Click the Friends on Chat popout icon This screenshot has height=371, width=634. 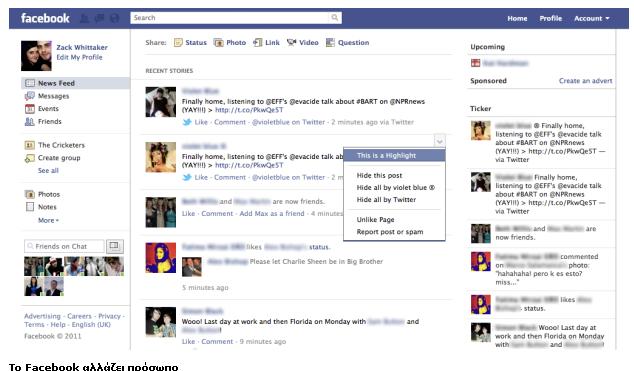point(115,246)
